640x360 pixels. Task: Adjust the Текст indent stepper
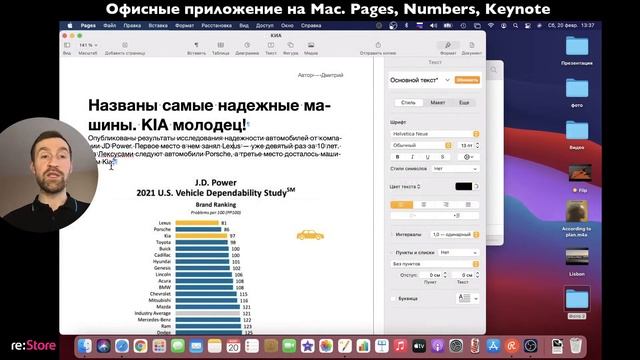coord(478,275)
